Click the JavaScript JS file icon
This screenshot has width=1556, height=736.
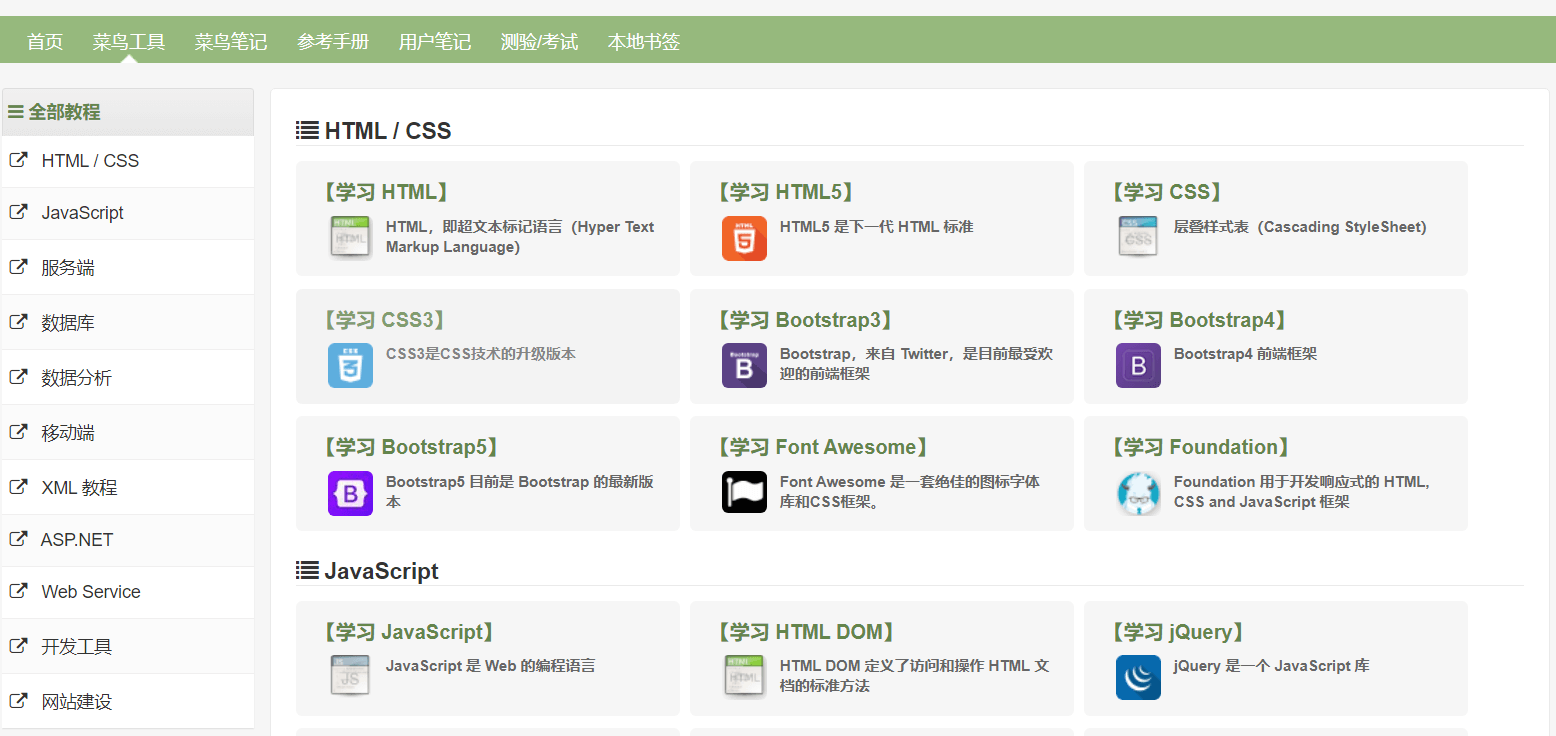350,676
